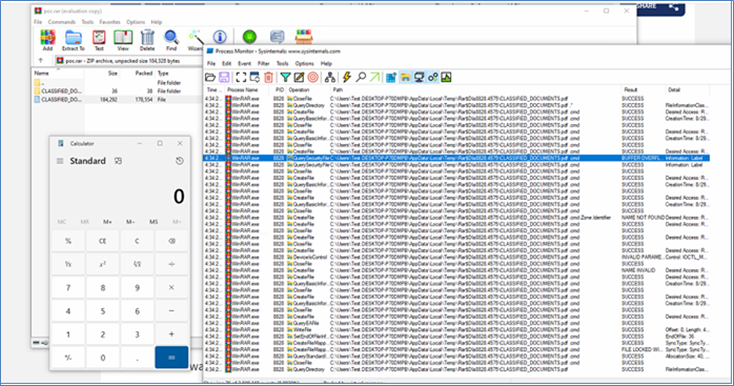Open the Favorites menu in WinRAR
The height and width of the screenshot is (386, 734).
[x=110, y=22]
